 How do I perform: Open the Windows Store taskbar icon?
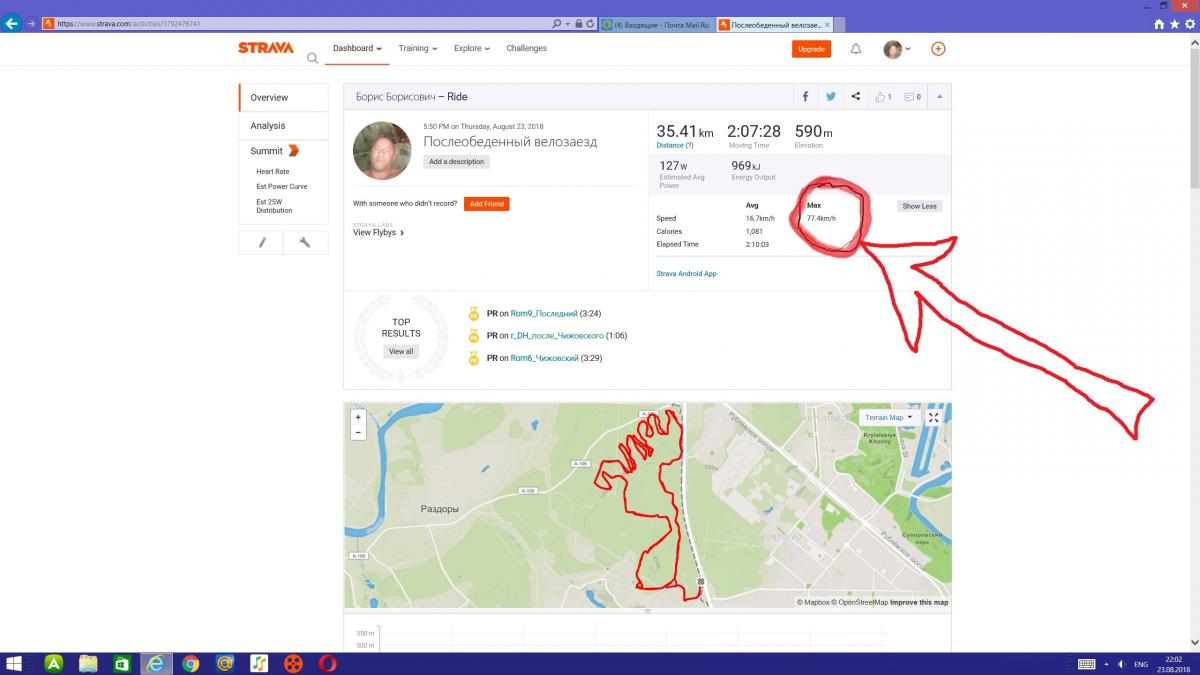pyautogui.click(x=122, y=663)
